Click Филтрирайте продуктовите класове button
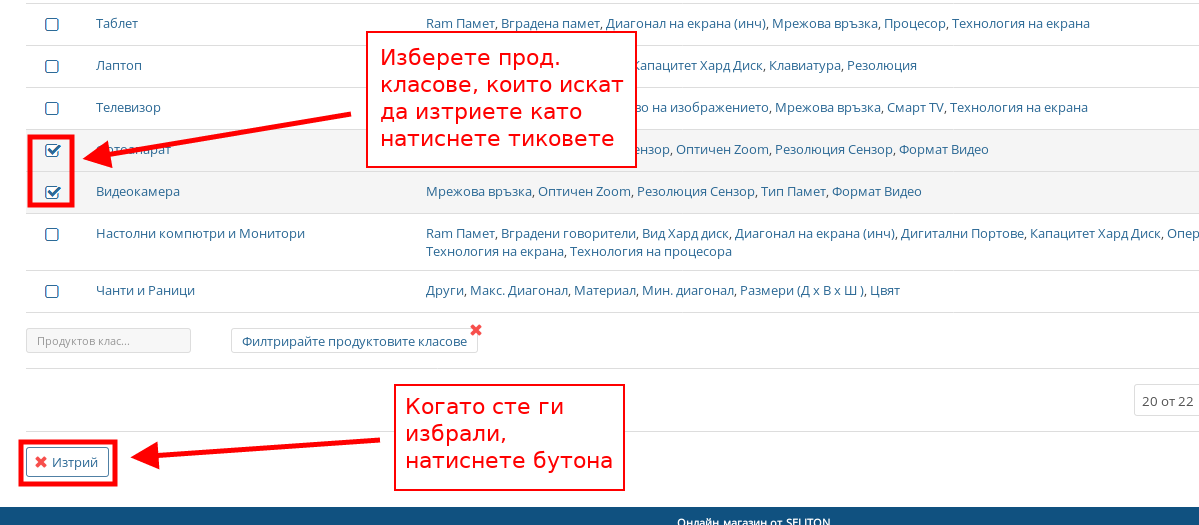Image resolution: width=1199 pixels, height=525 pixels. click(x=354, y=341)
